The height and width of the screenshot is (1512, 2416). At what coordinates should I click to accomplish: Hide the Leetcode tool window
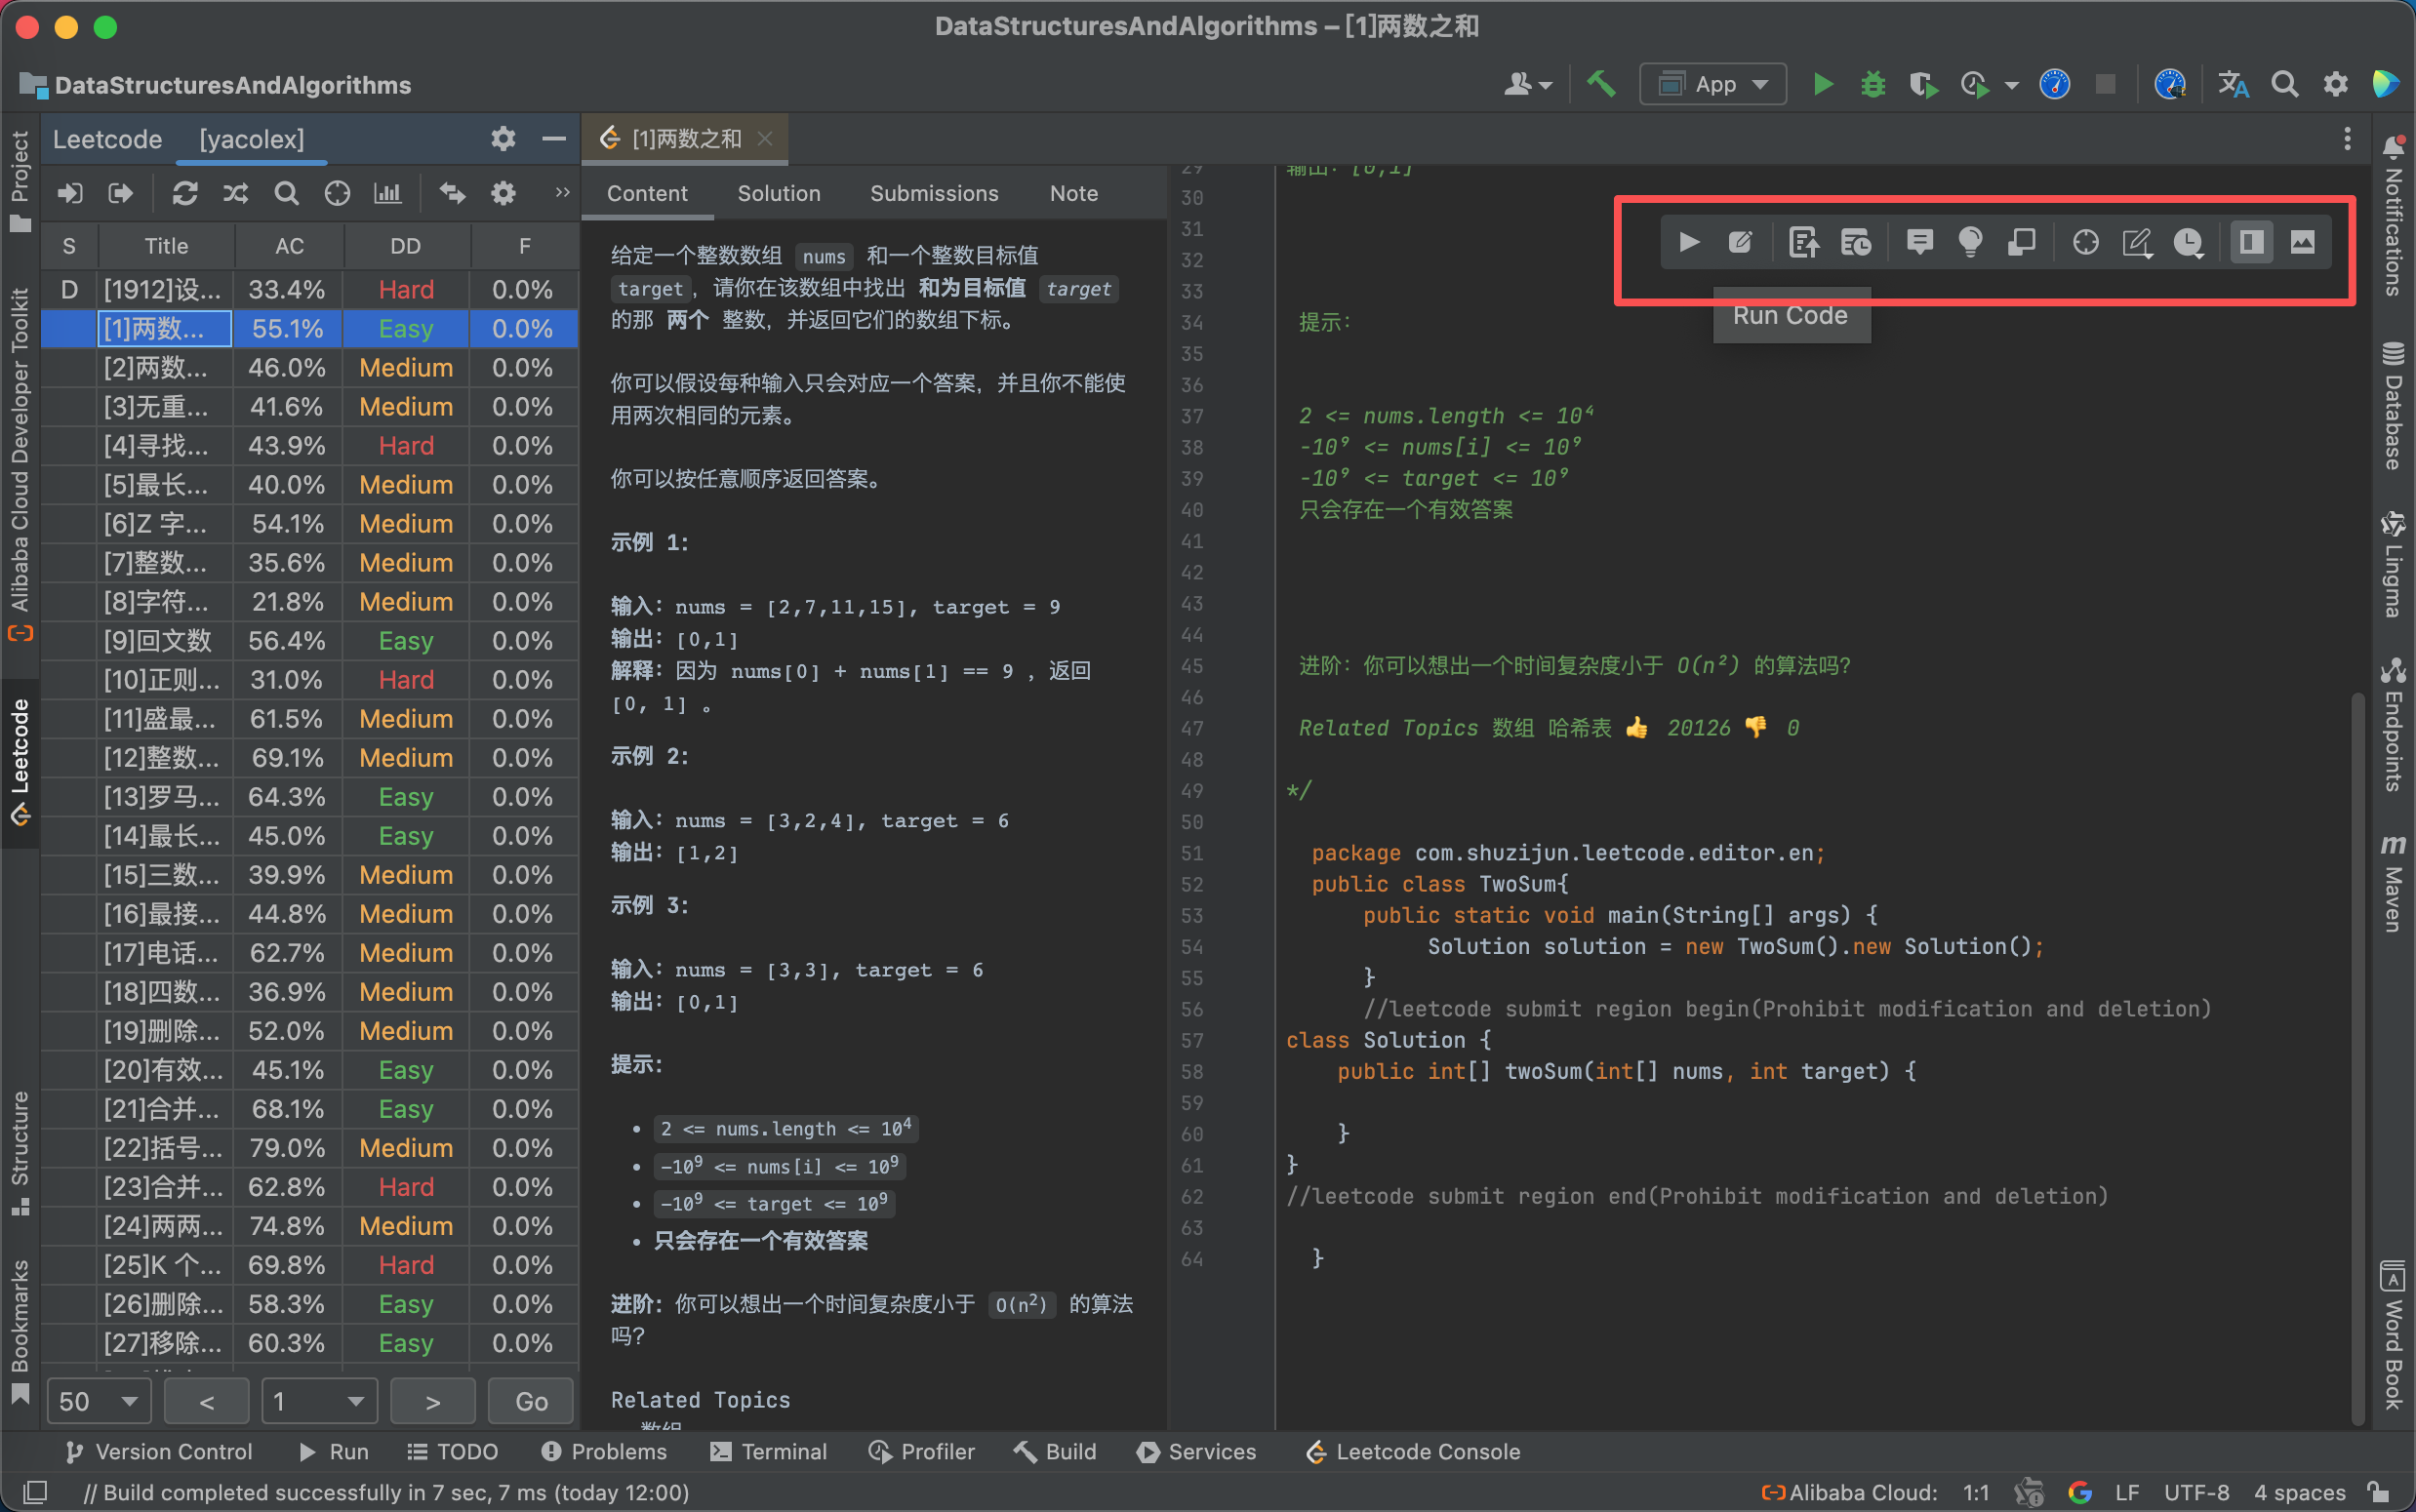553,138
